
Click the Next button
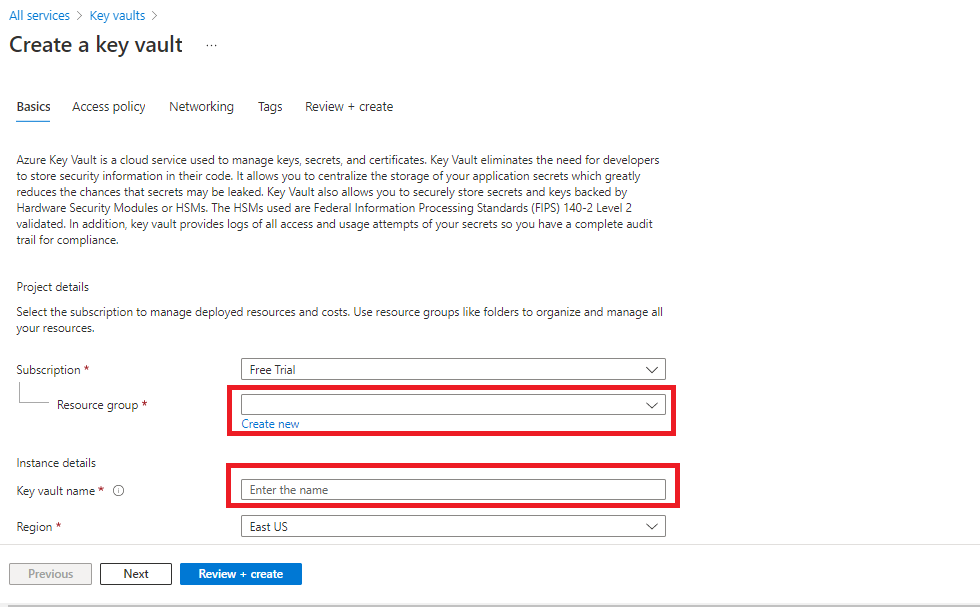coord(135,573)
